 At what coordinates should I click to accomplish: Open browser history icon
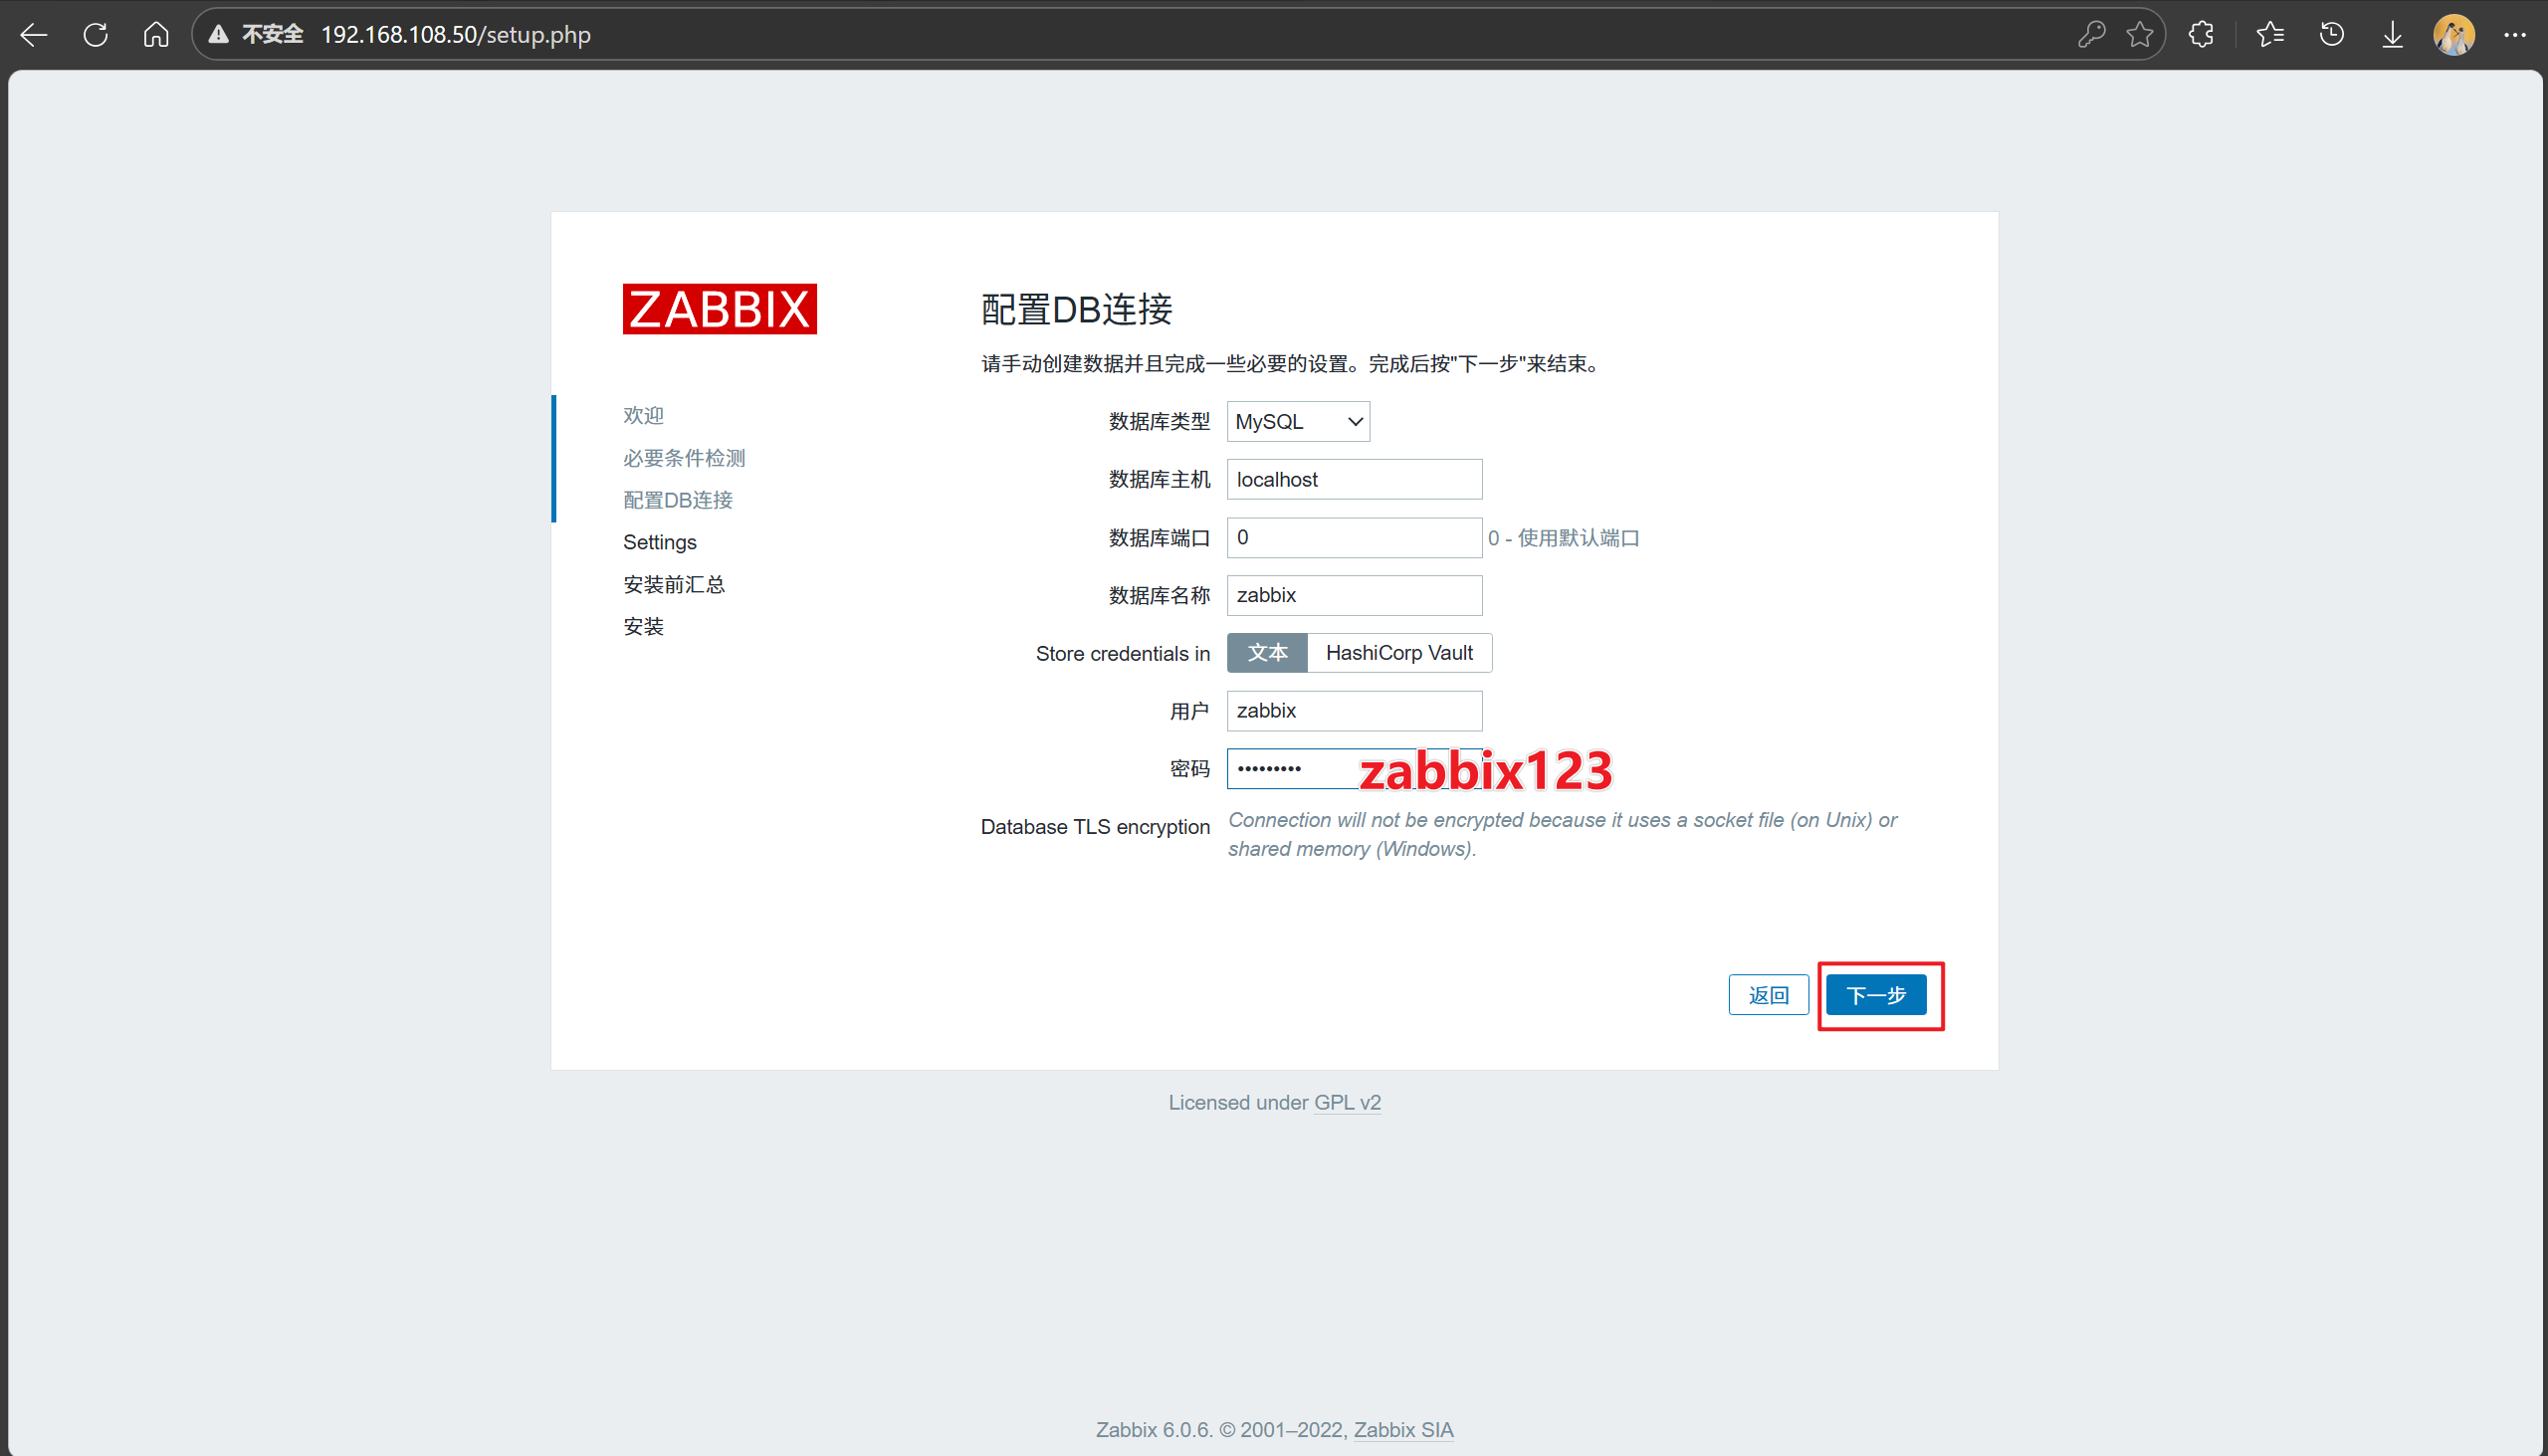point(2331,35)
